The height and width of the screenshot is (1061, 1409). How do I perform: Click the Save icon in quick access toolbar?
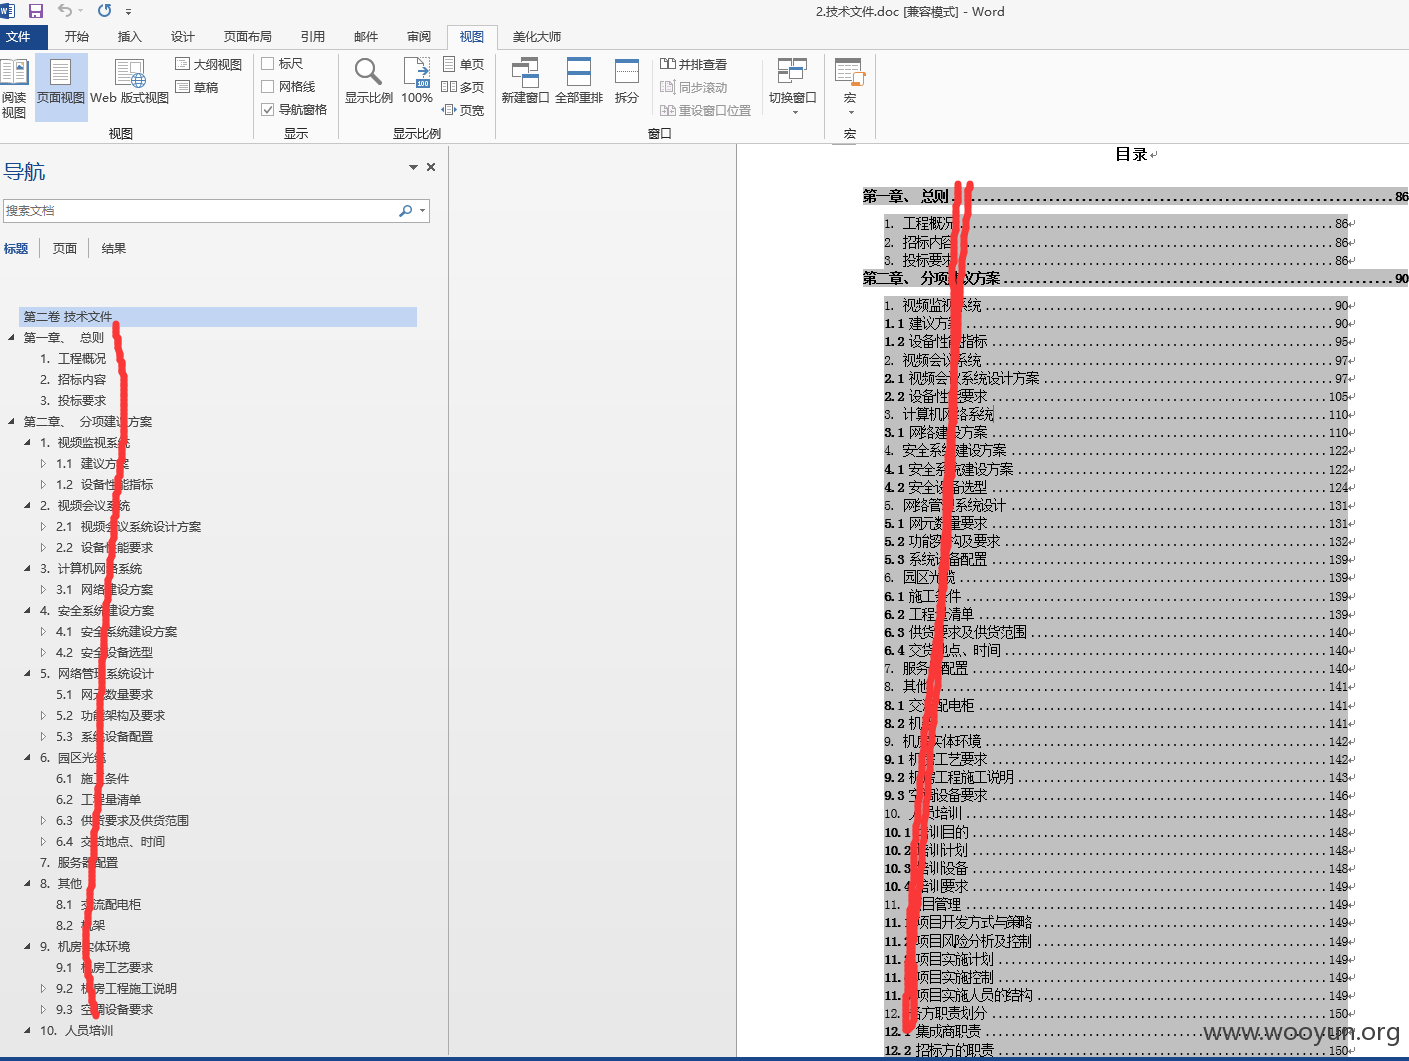36,11
